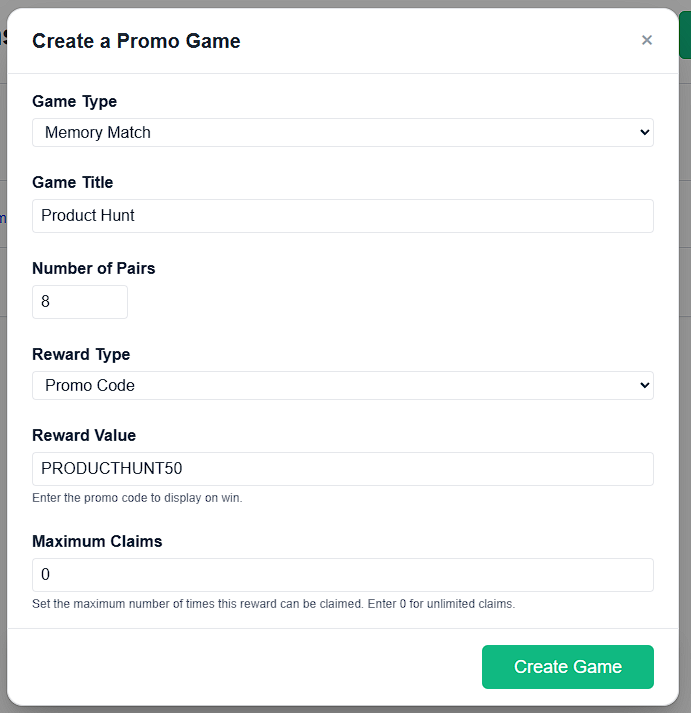
Task: Click the green button behind the modal
Action: pos(685,35)
